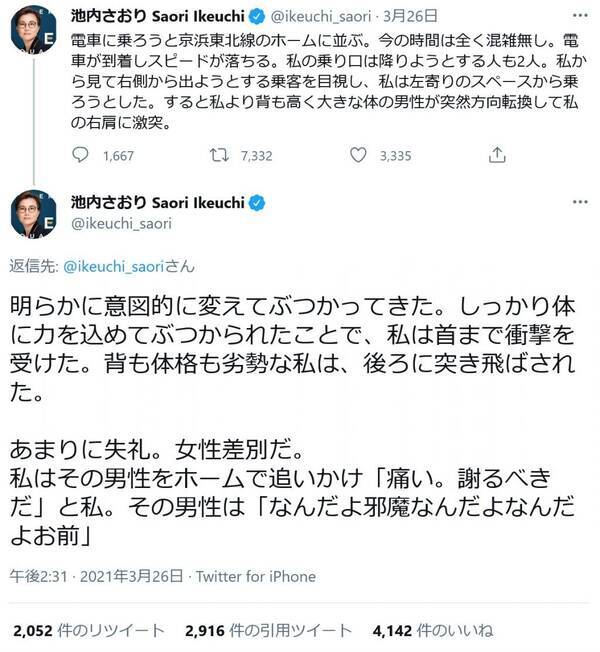Viewport: 600px width, 652px height.
Task: Click verified badge on the second tweet
Action: point(258,203)
